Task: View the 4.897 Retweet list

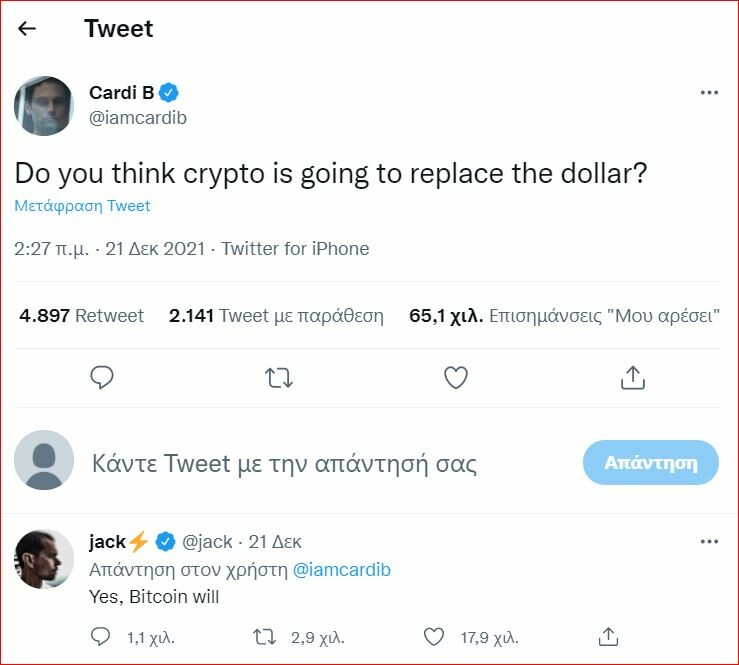Action: coord(82,316)
